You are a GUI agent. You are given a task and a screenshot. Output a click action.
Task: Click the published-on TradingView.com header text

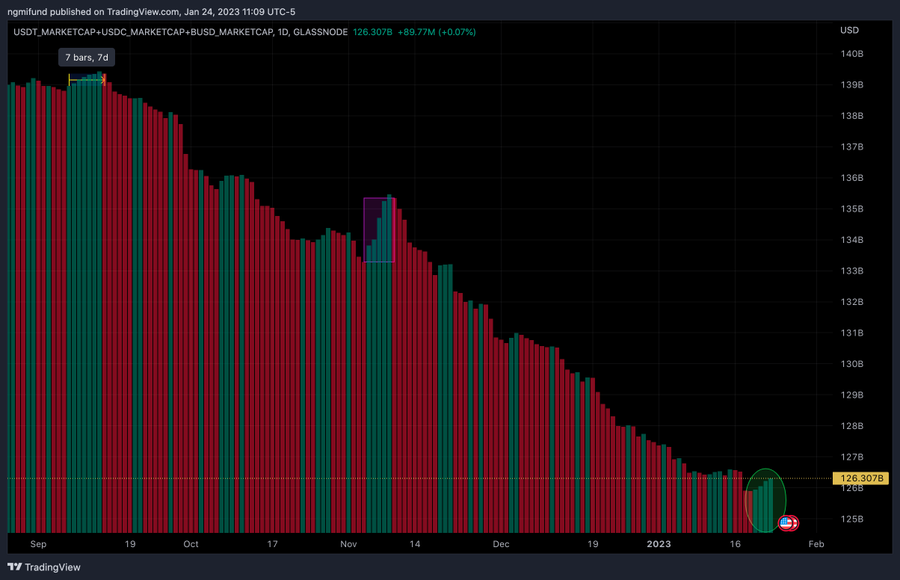(x=152, y=11)
